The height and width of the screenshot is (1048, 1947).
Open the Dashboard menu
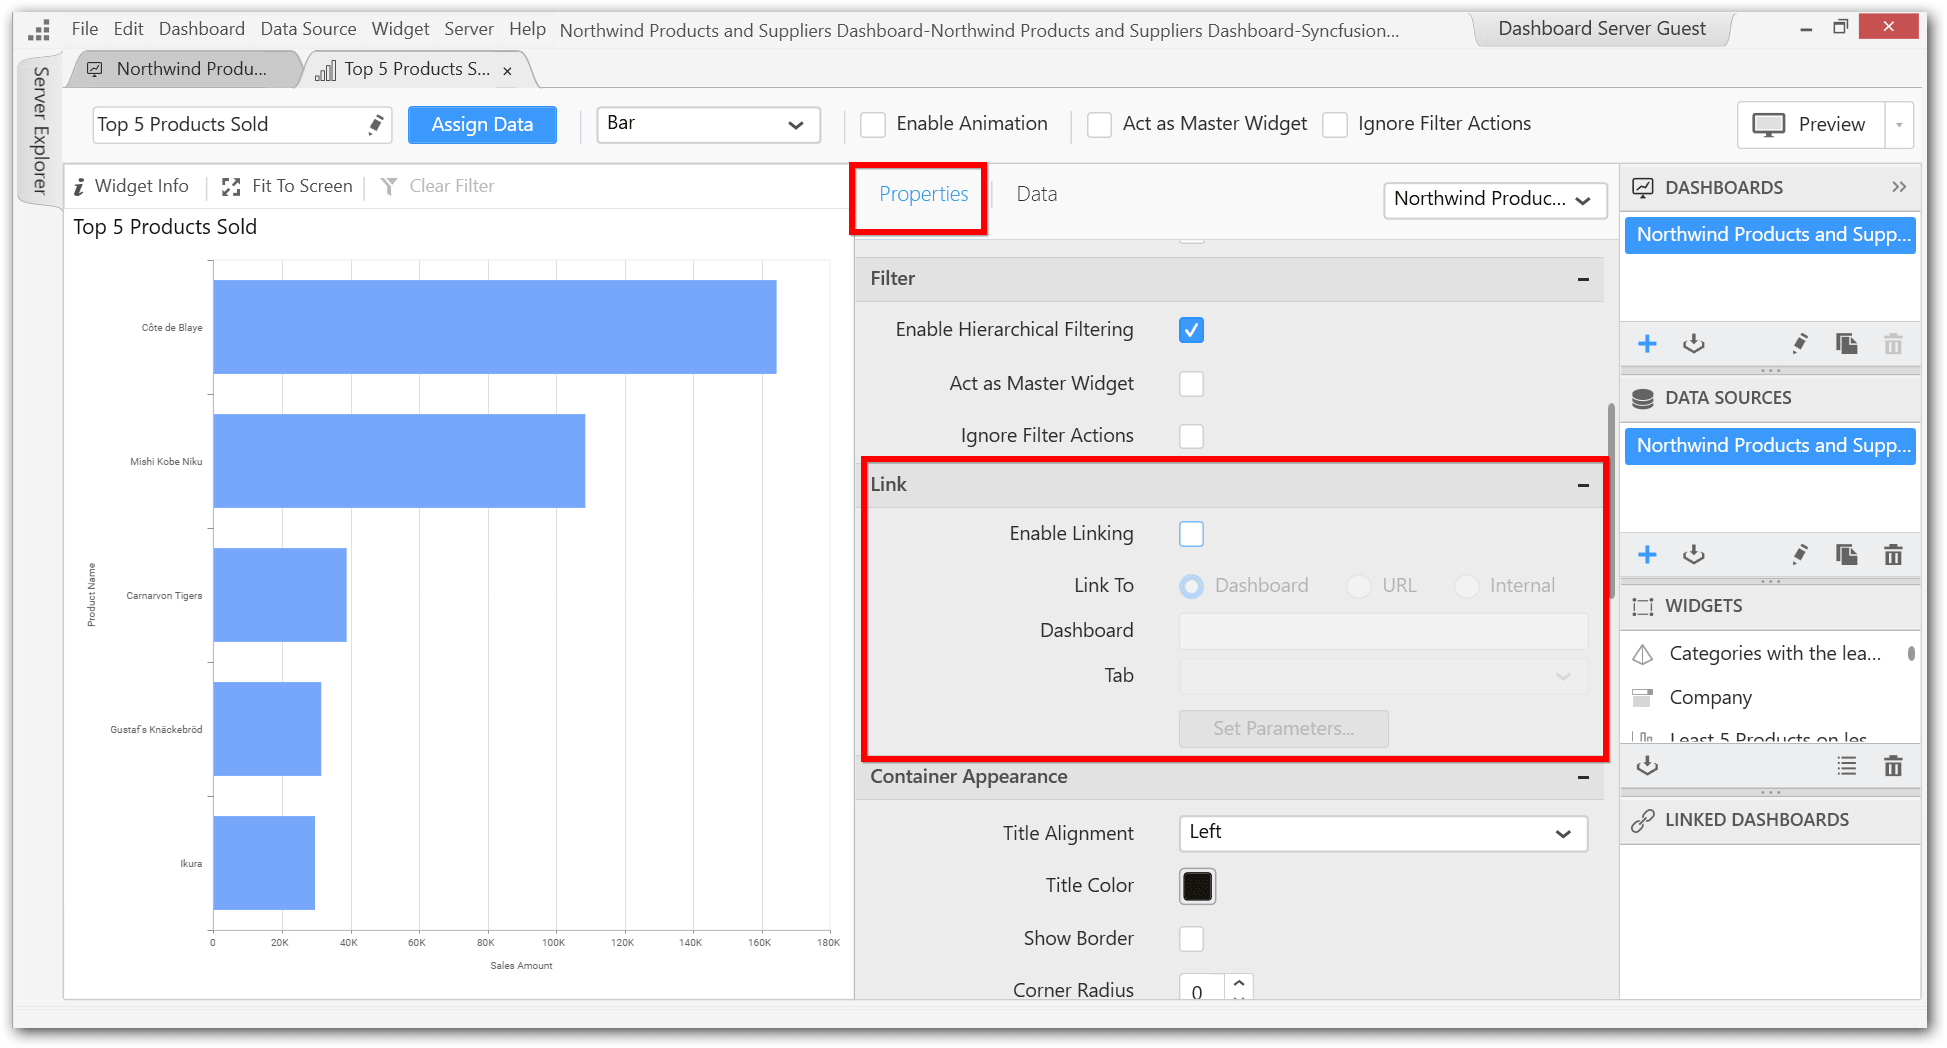click(x=201, y=29)
